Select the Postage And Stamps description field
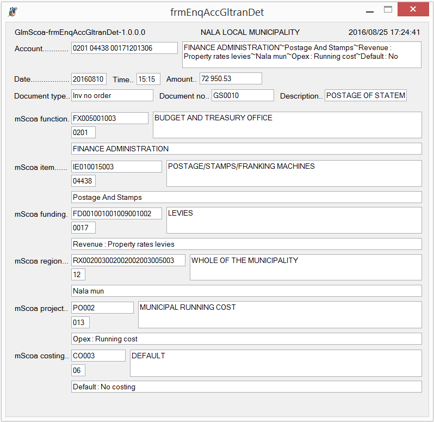The image size is (434, 422). [246, 197]
